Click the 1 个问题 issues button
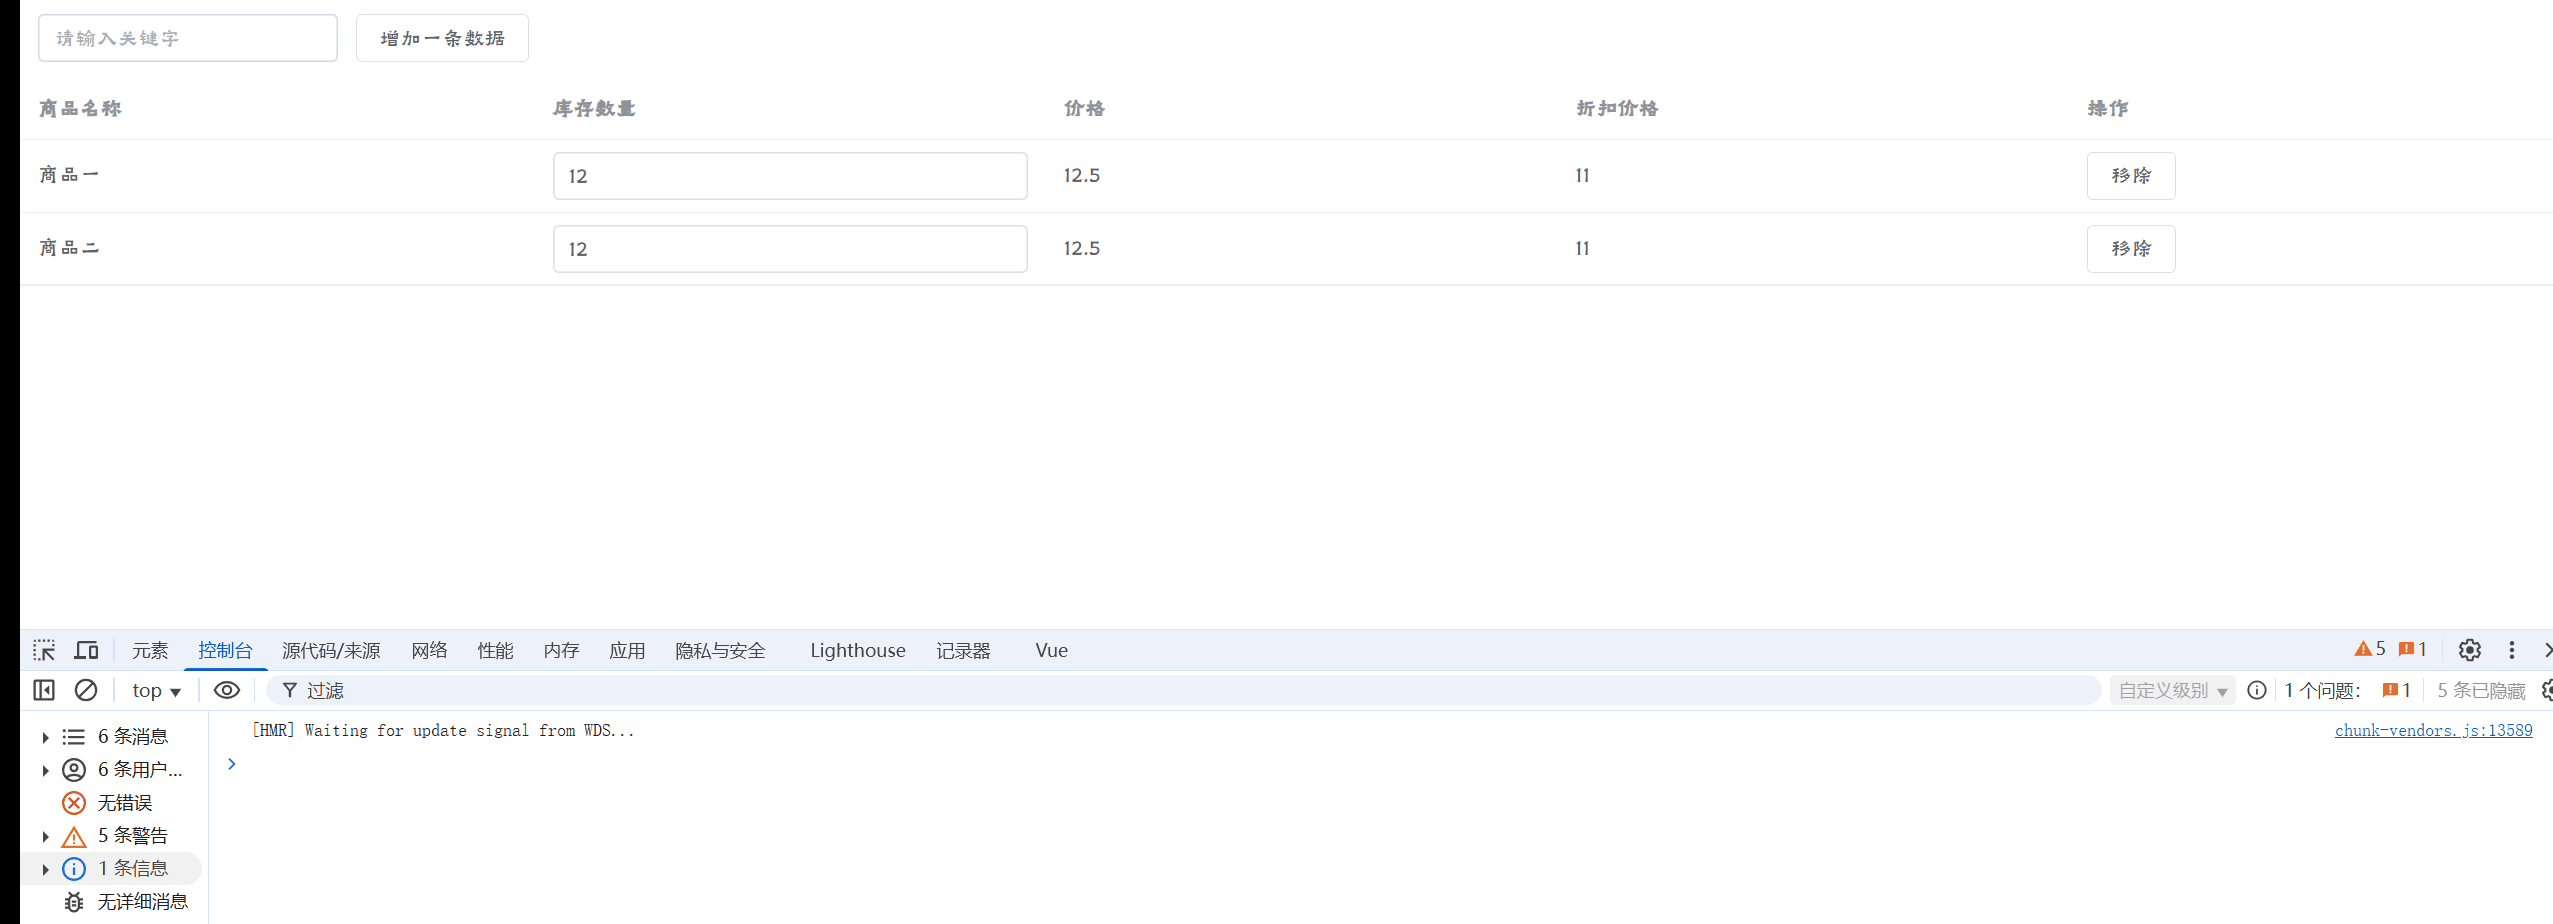 2347,690
